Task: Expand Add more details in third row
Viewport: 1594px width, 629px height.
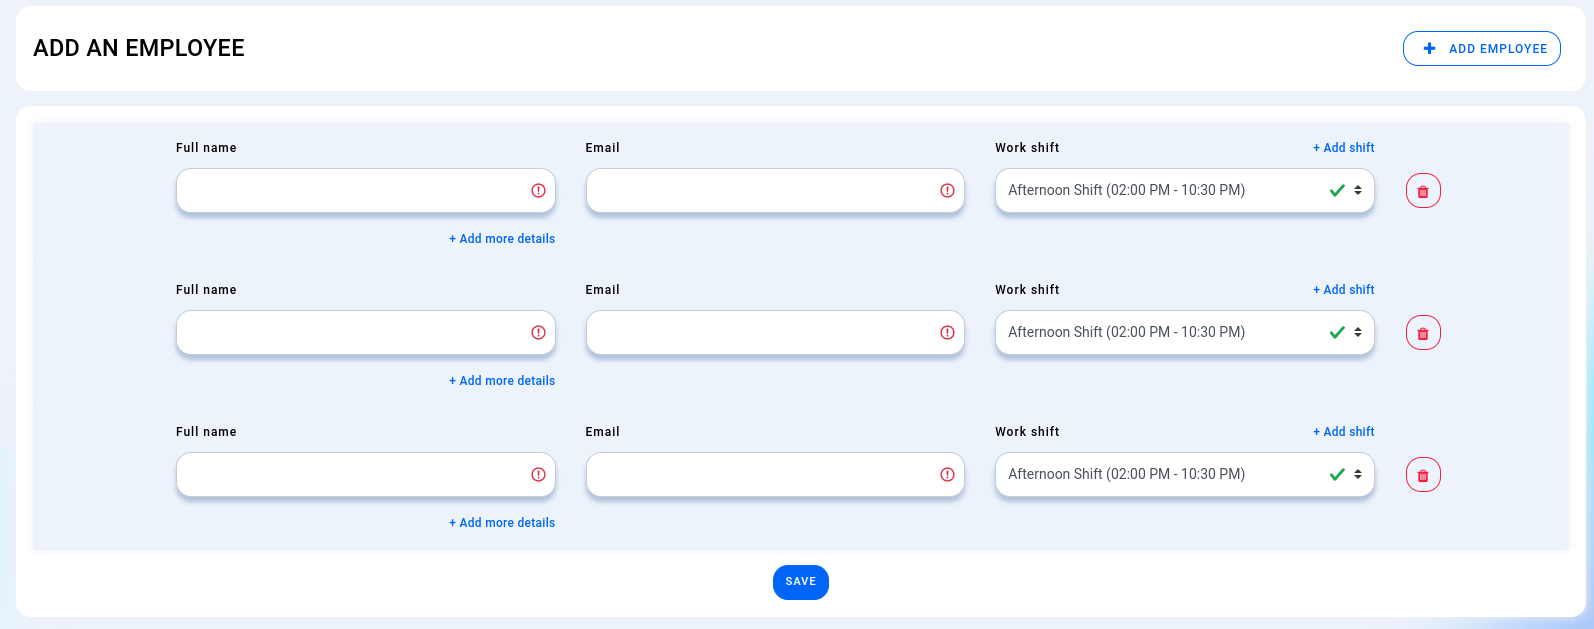Action: coord(502,523)
